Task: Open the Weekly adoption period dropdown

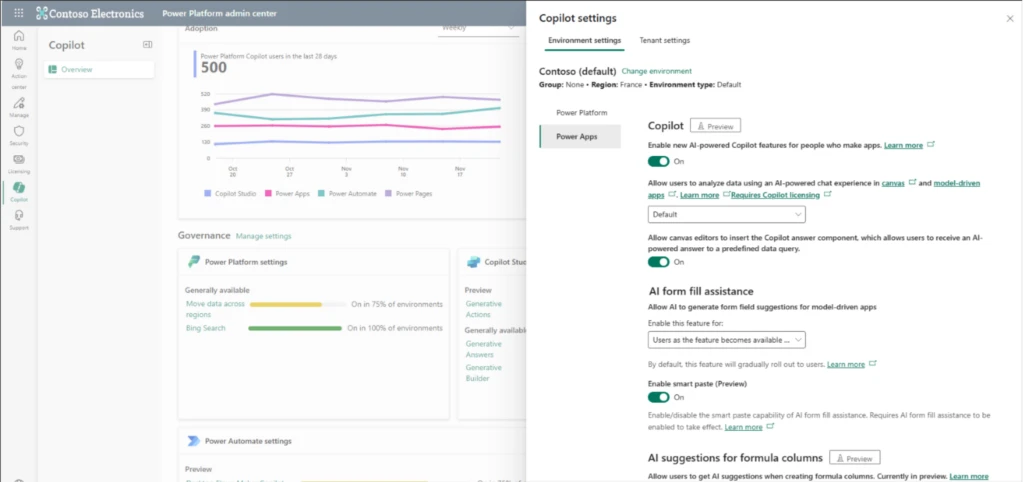Action: (479, 28)
